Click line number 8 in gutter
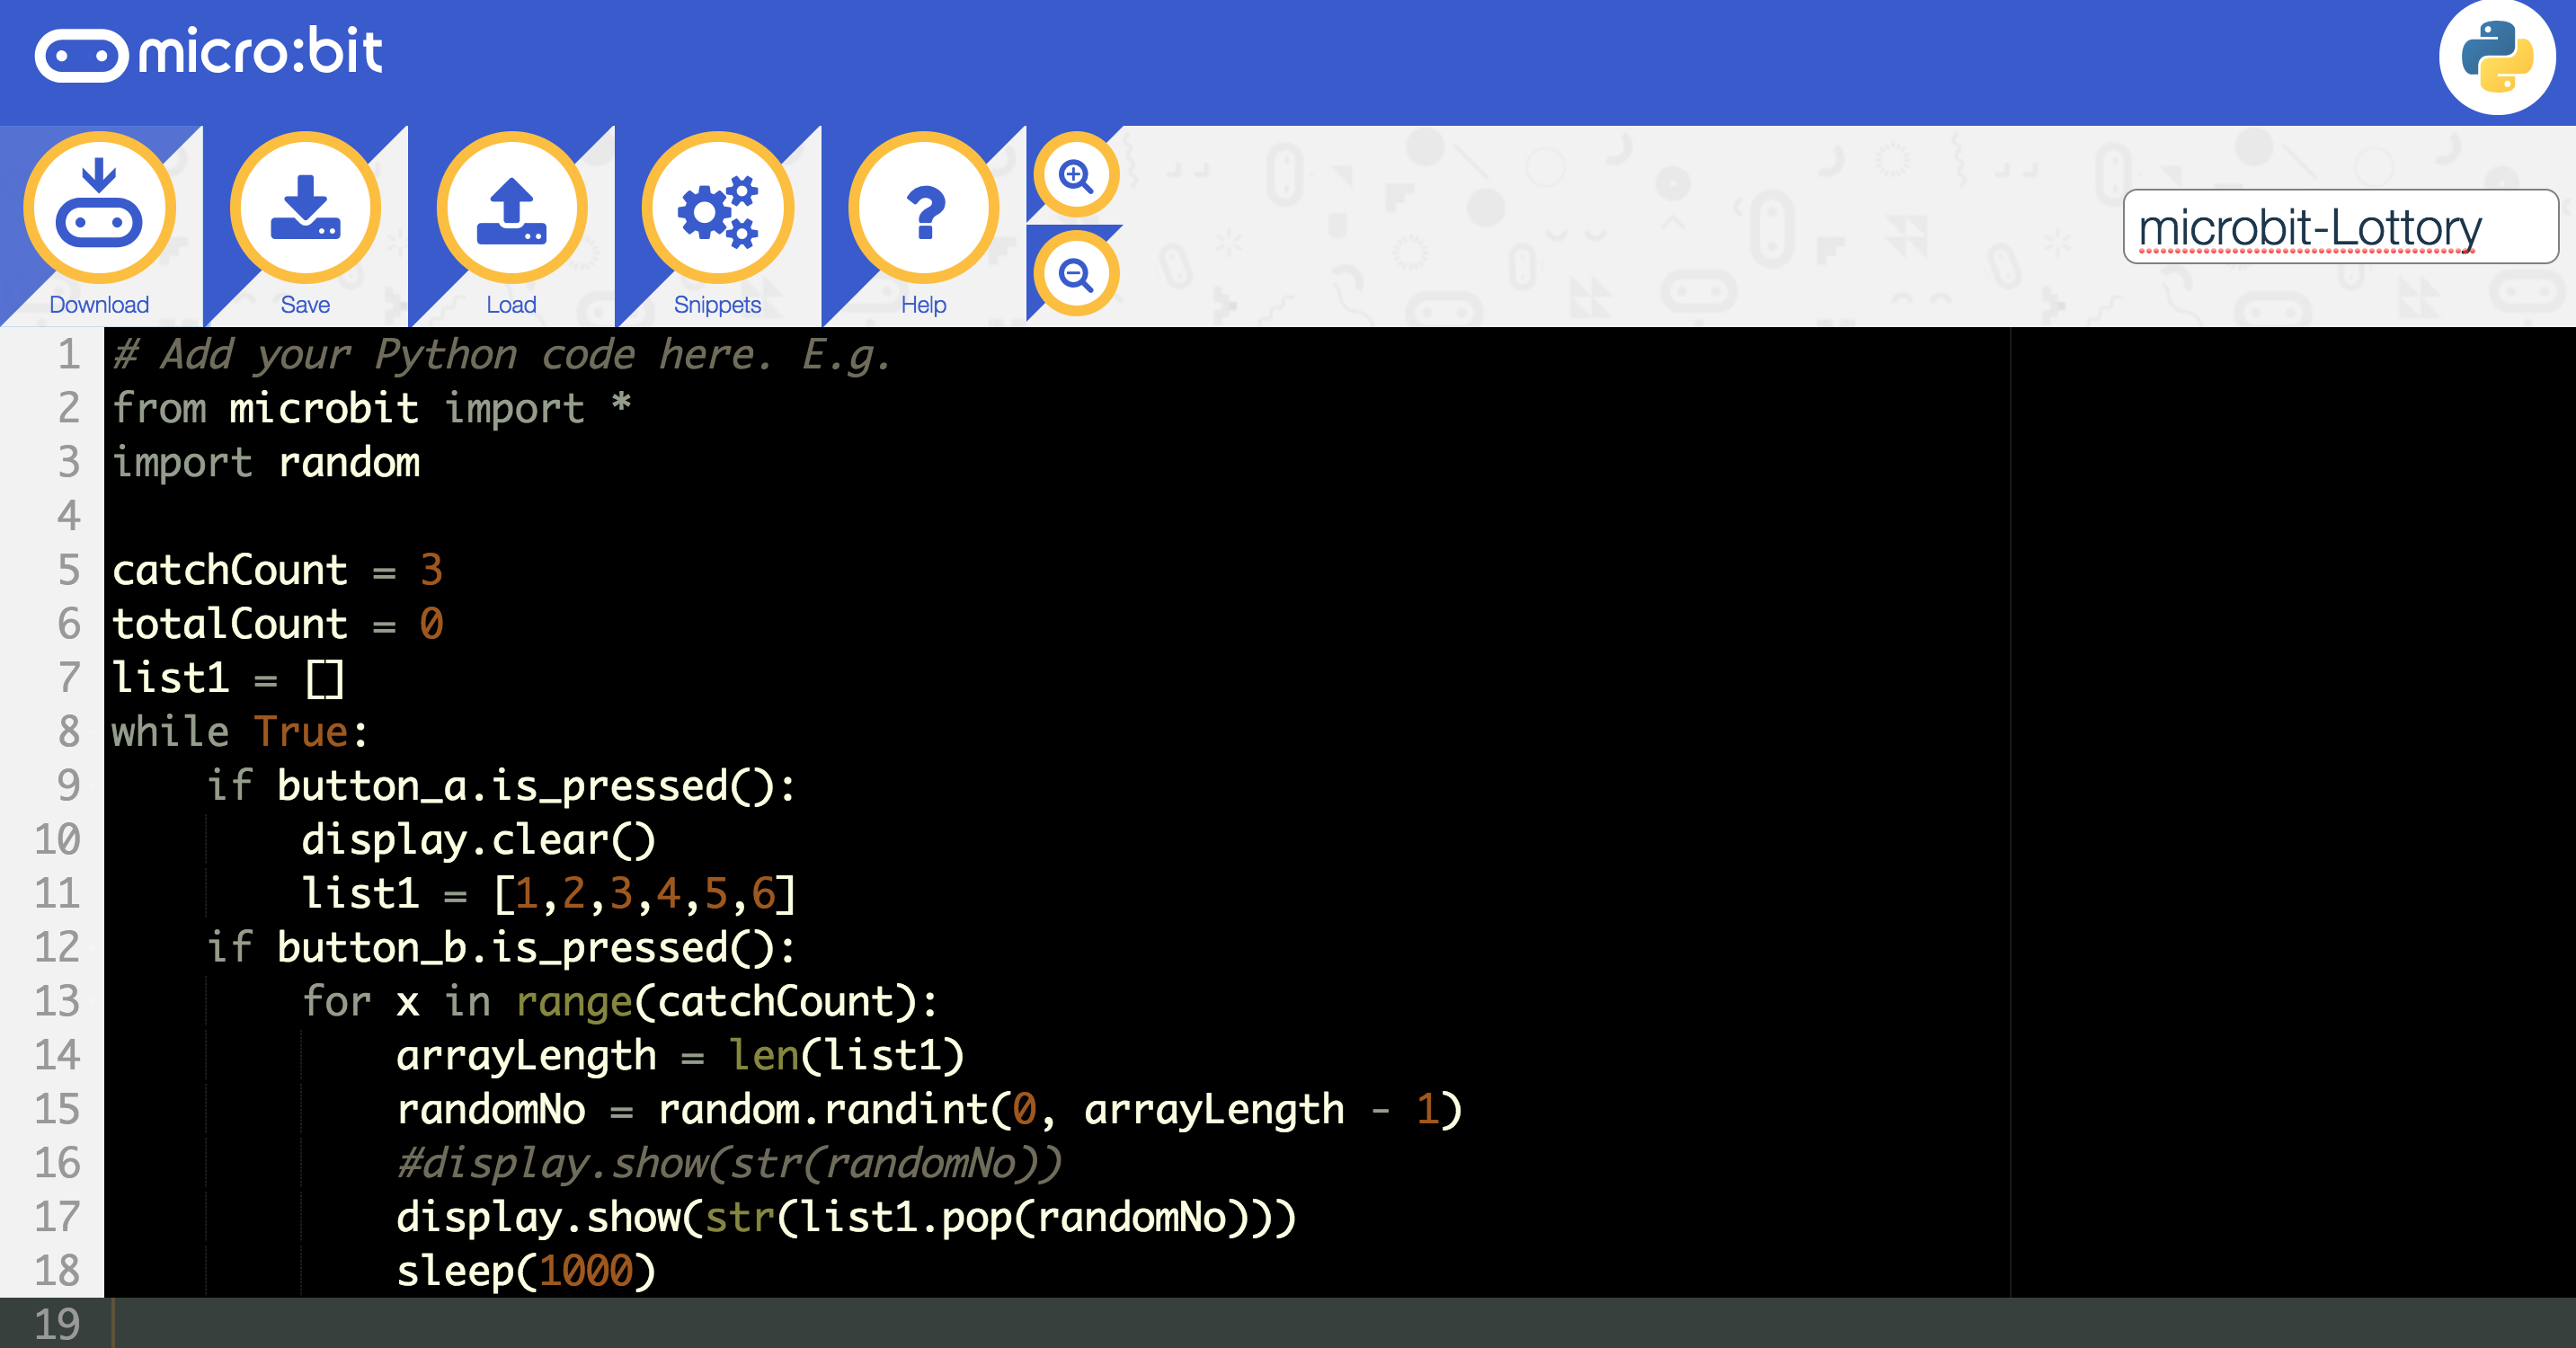This screenshot has width=2576, height=1348. coord(68,731)
